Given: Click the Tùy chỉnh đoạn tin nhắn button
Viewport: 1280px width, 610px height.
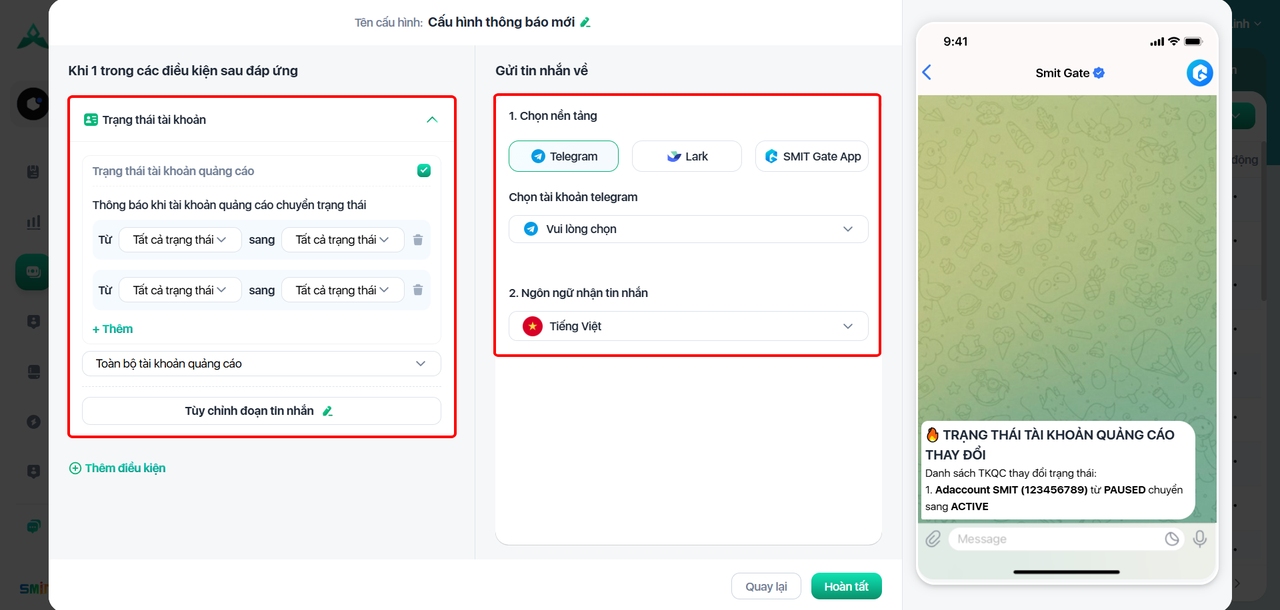Looking at the screenshot, I should [261, 411].
